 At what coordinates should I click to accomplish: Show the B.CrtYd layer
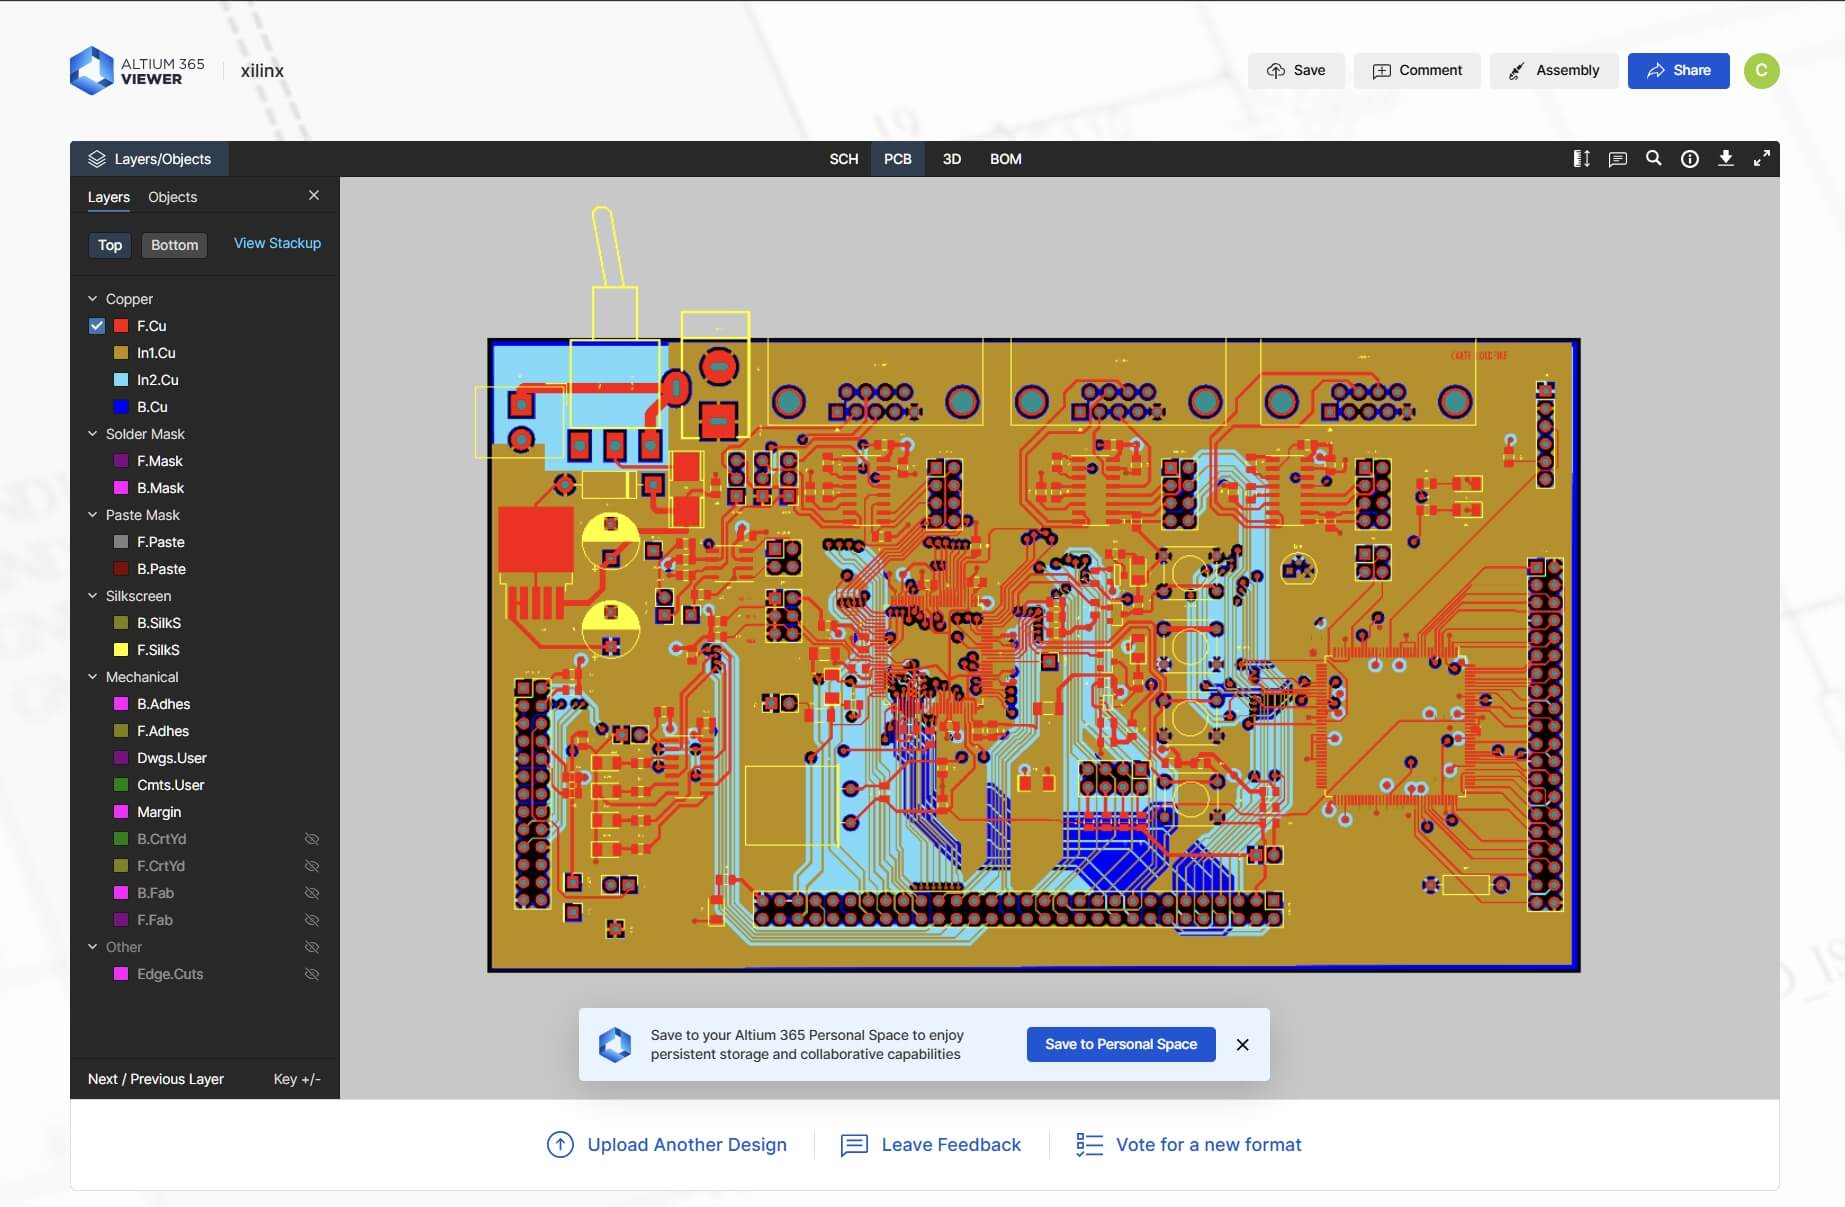[x=311, y=839]
